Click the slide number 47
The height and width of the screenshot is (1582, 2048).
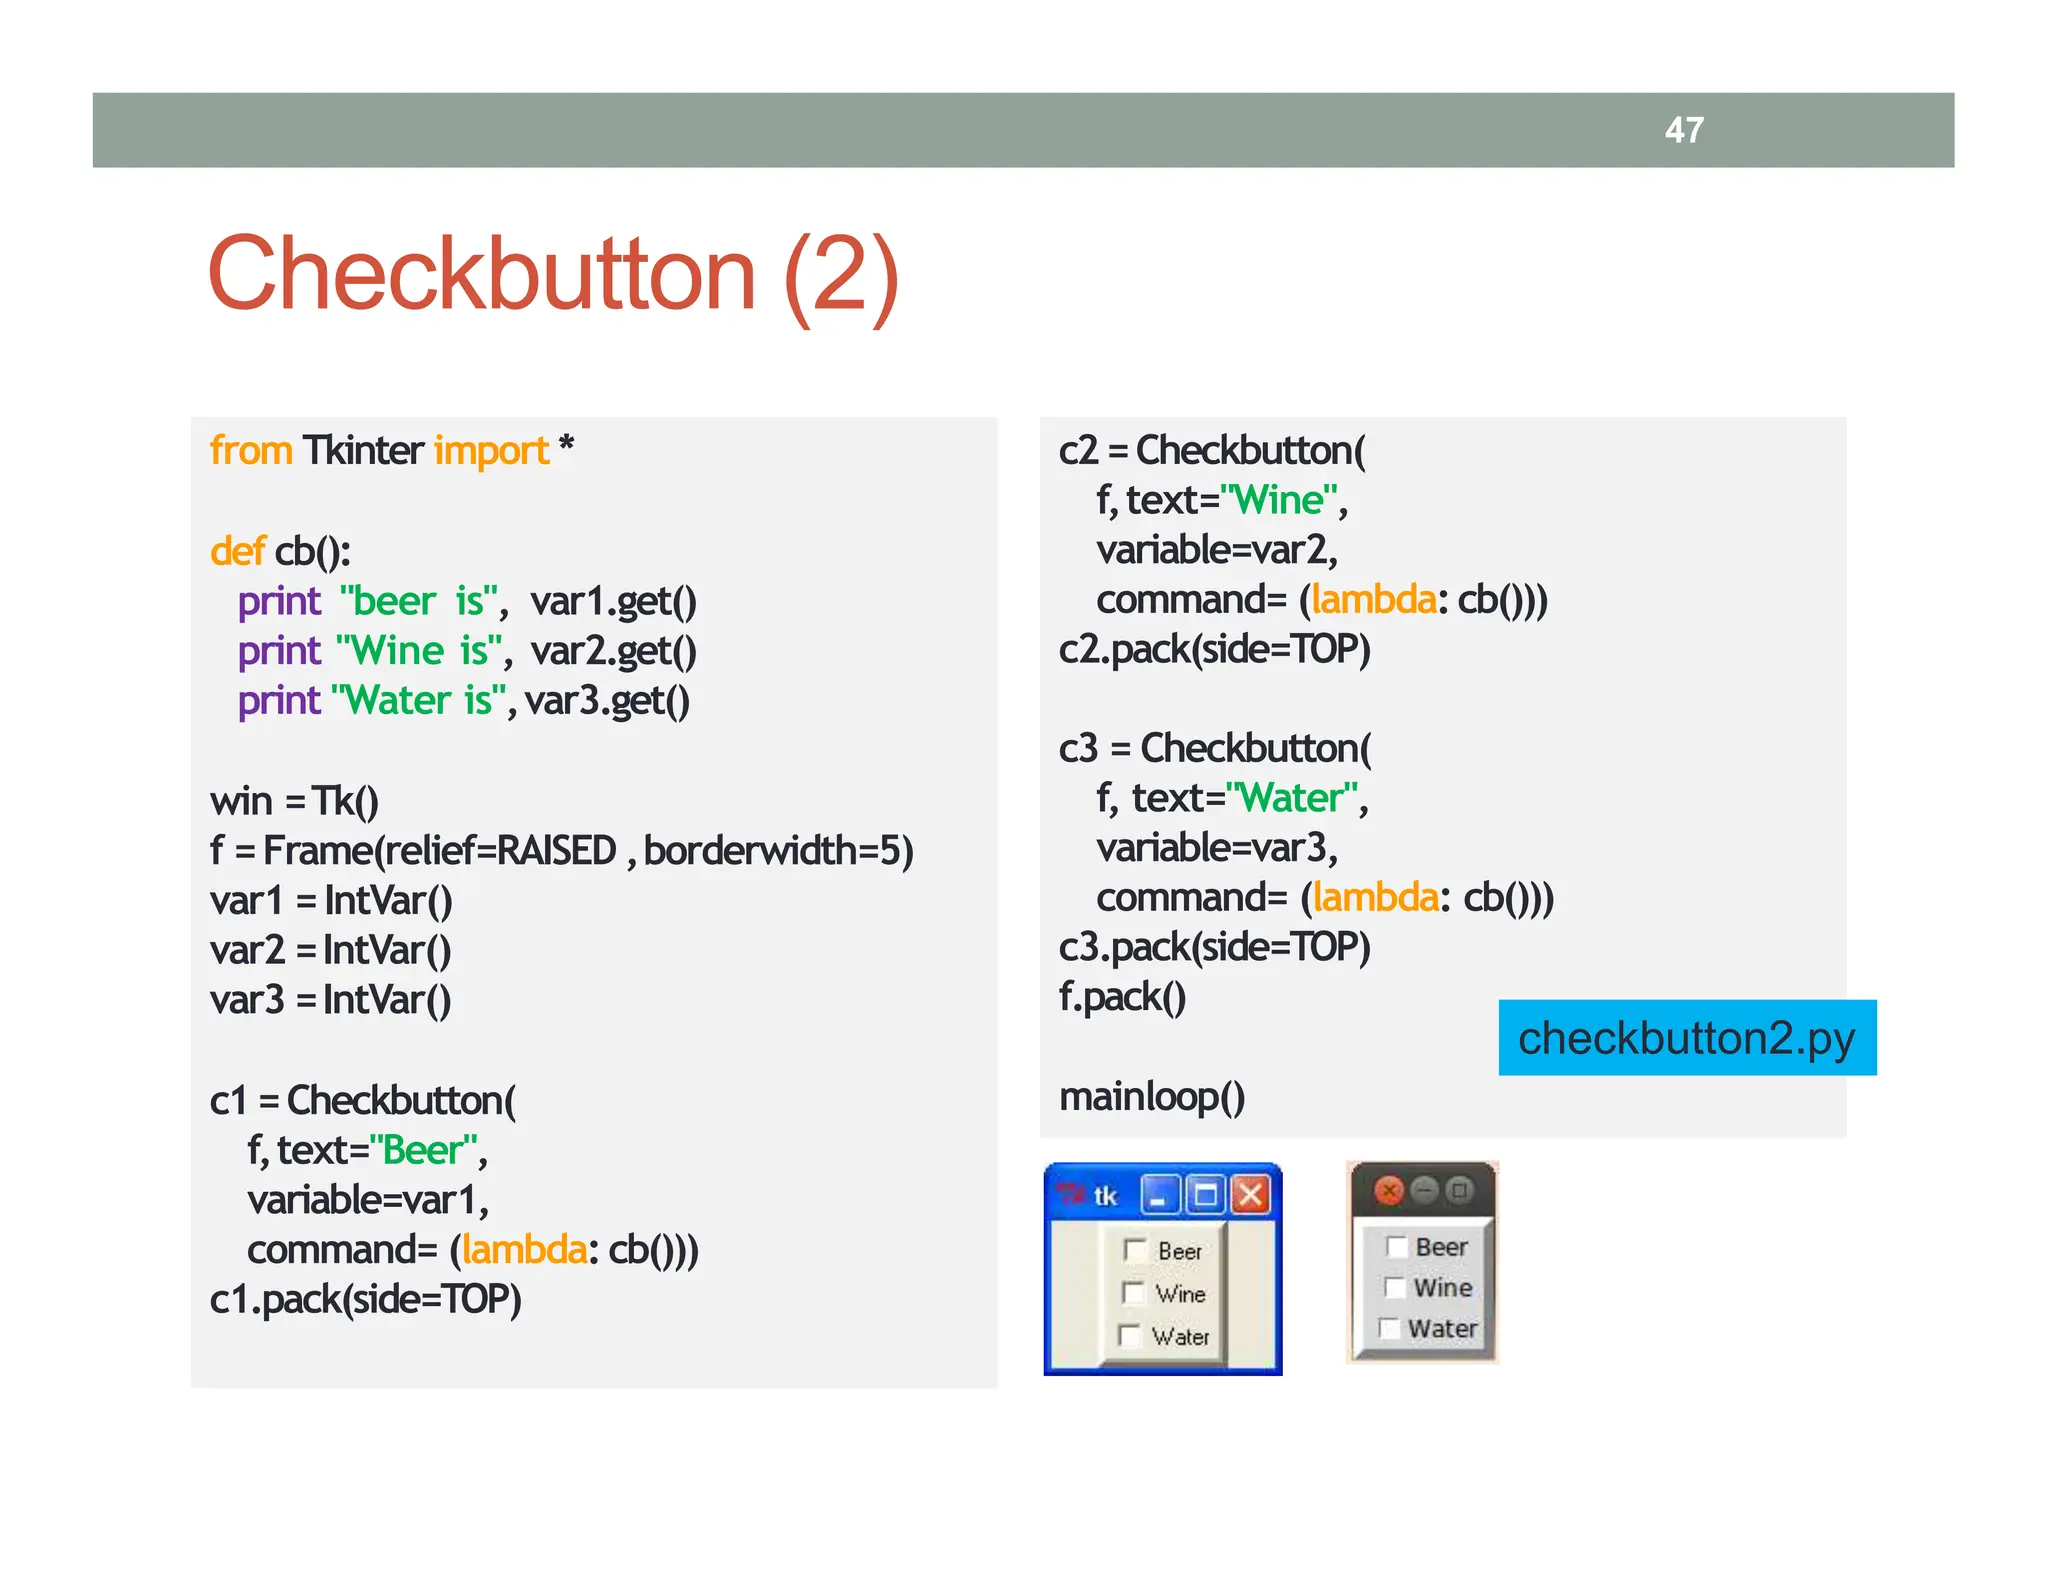coord(1684,130)
